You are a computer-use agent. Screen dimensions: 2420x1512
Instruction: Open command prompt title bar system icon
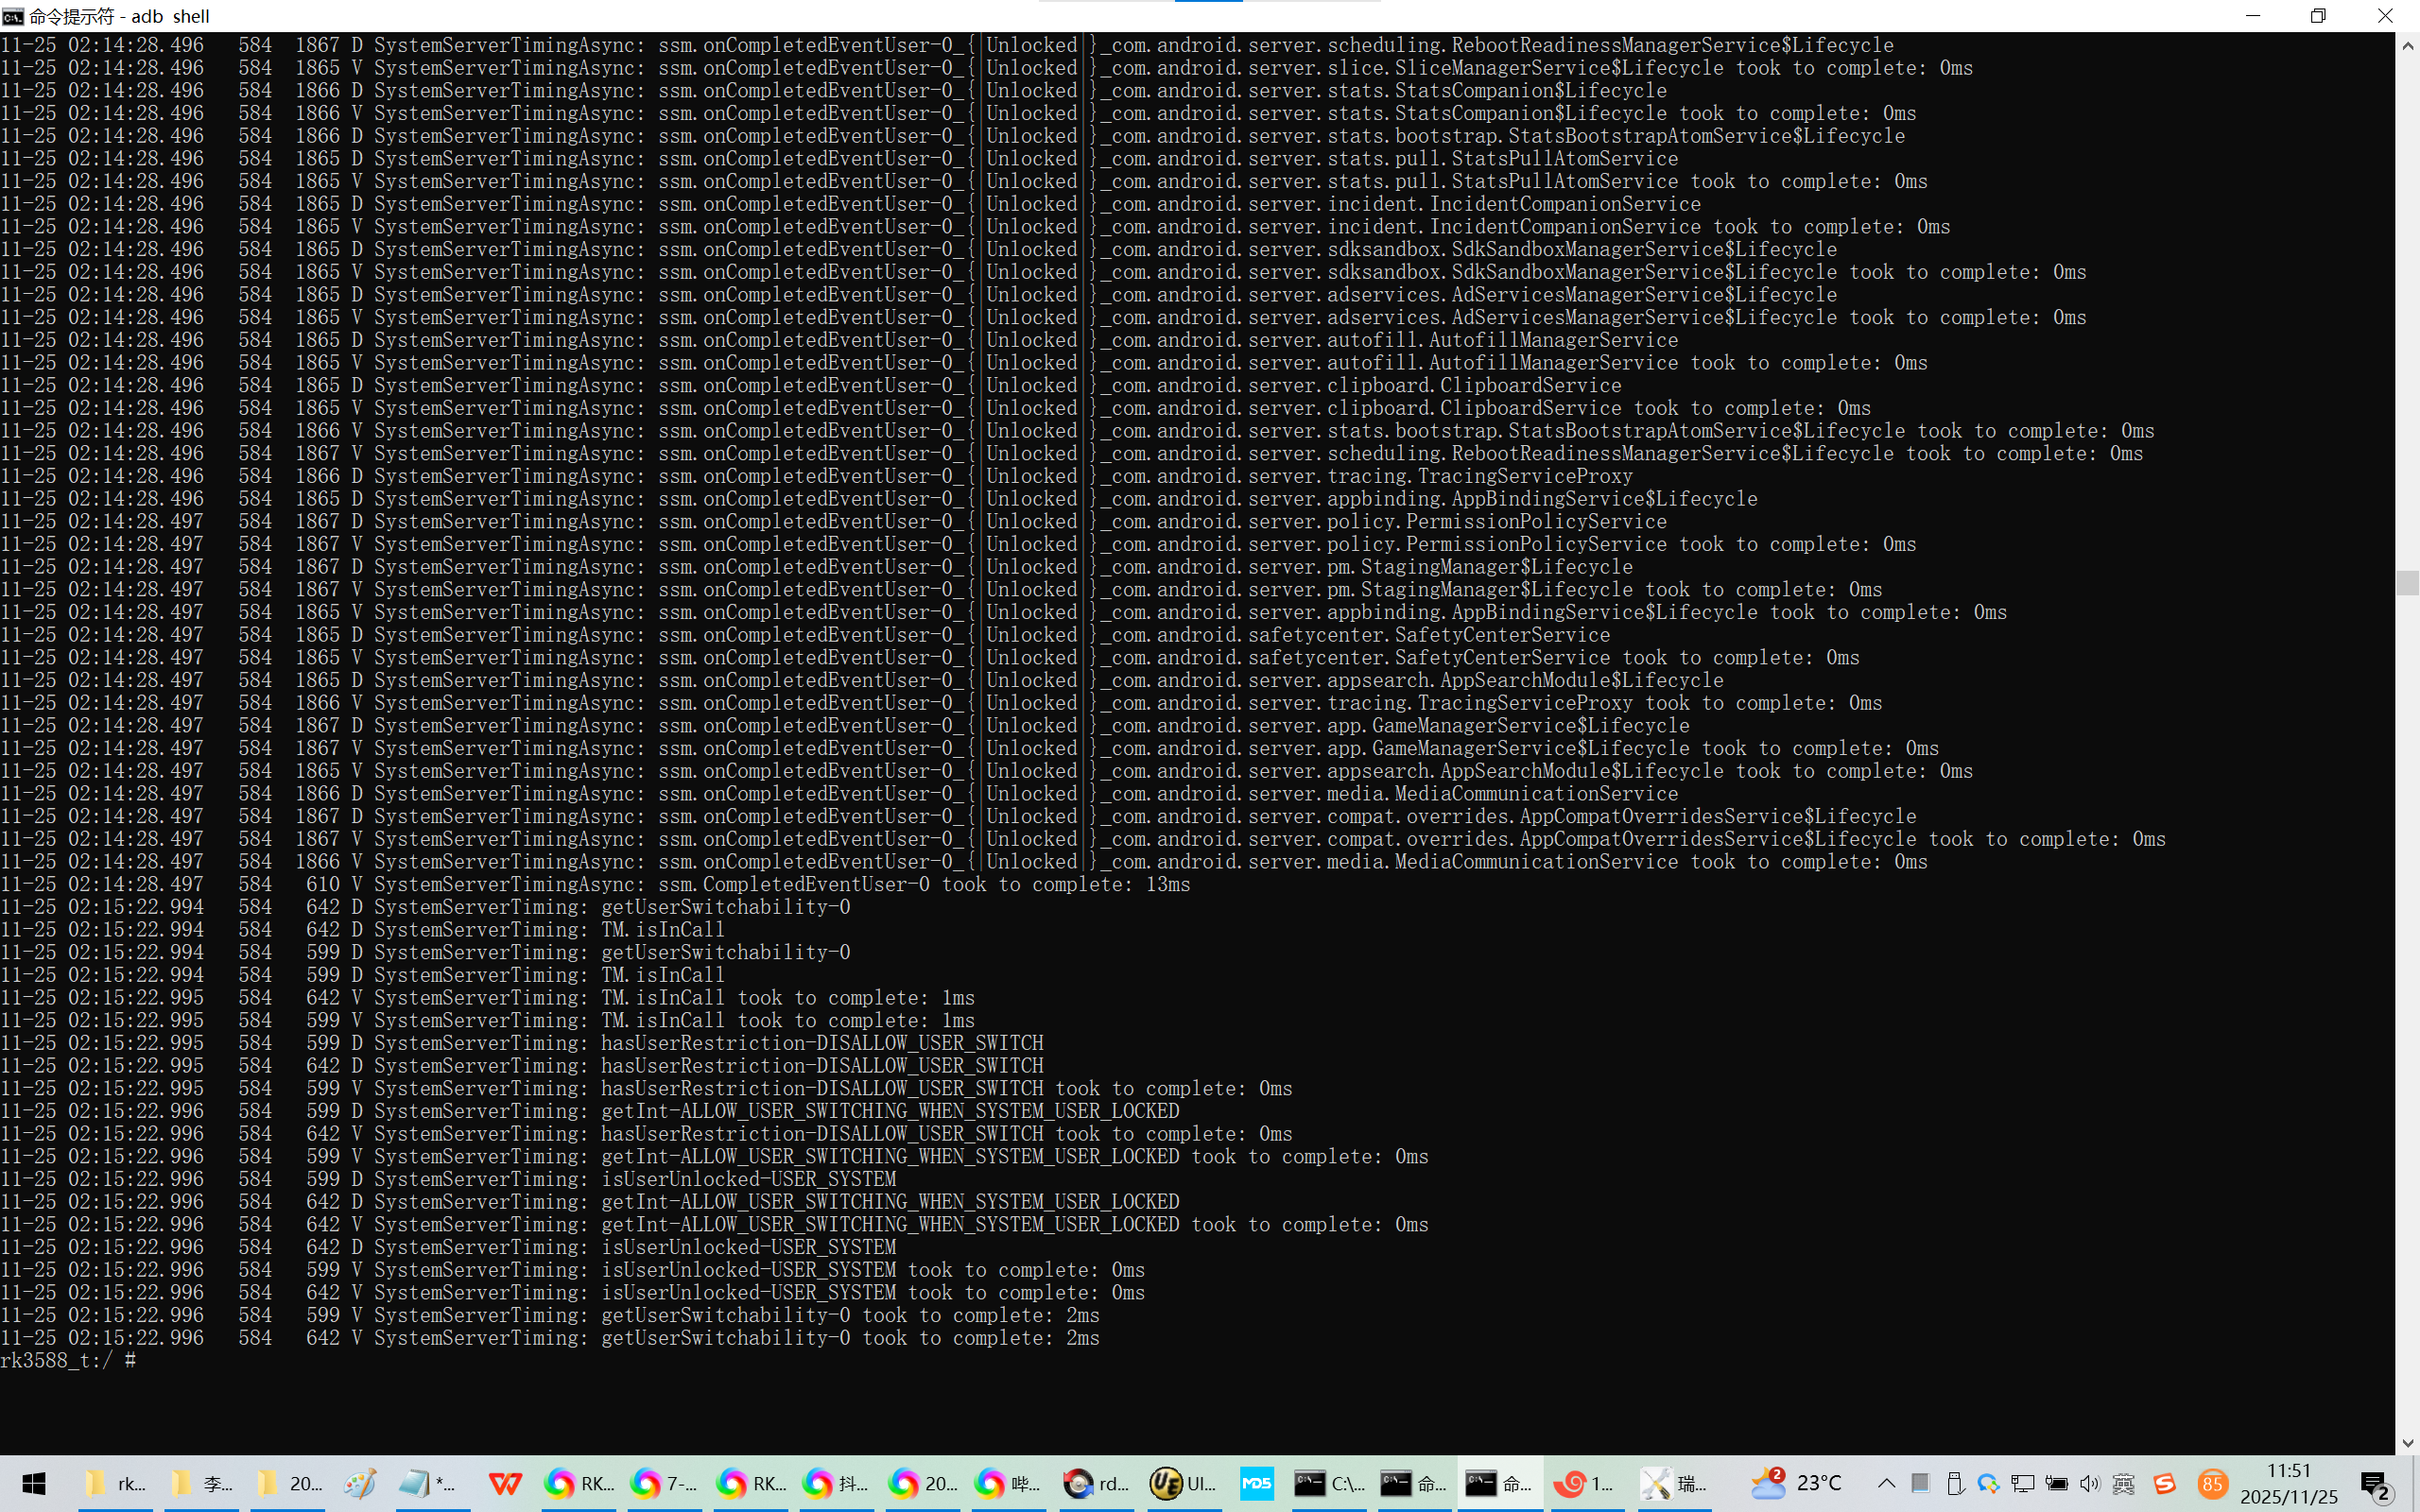pyautogui.click(x=13, y=16)
